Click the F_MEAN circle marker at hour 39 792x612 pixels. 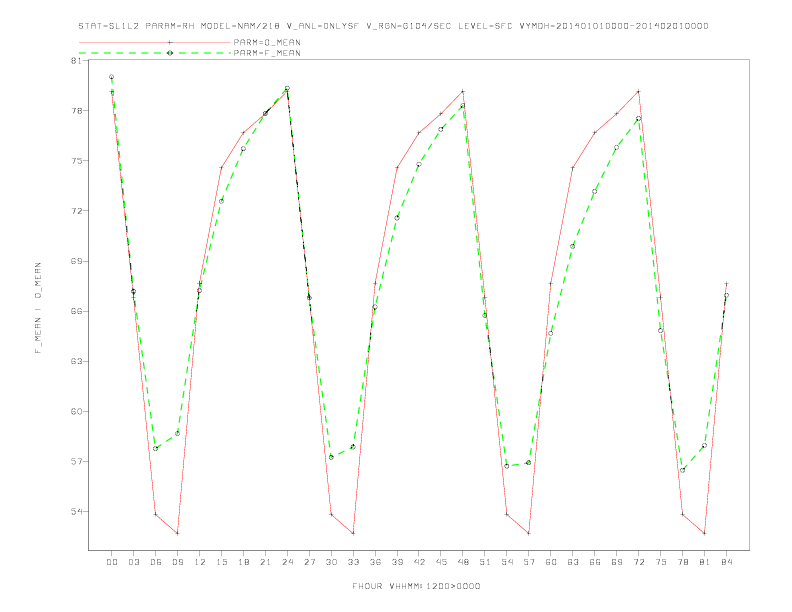click(x=397, y=218)
